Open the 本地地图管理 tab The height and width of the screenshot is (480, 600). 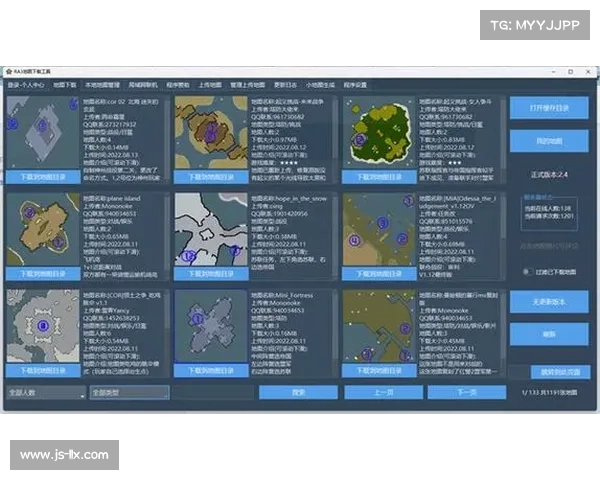pyautogui.click(x=102, y=85)
